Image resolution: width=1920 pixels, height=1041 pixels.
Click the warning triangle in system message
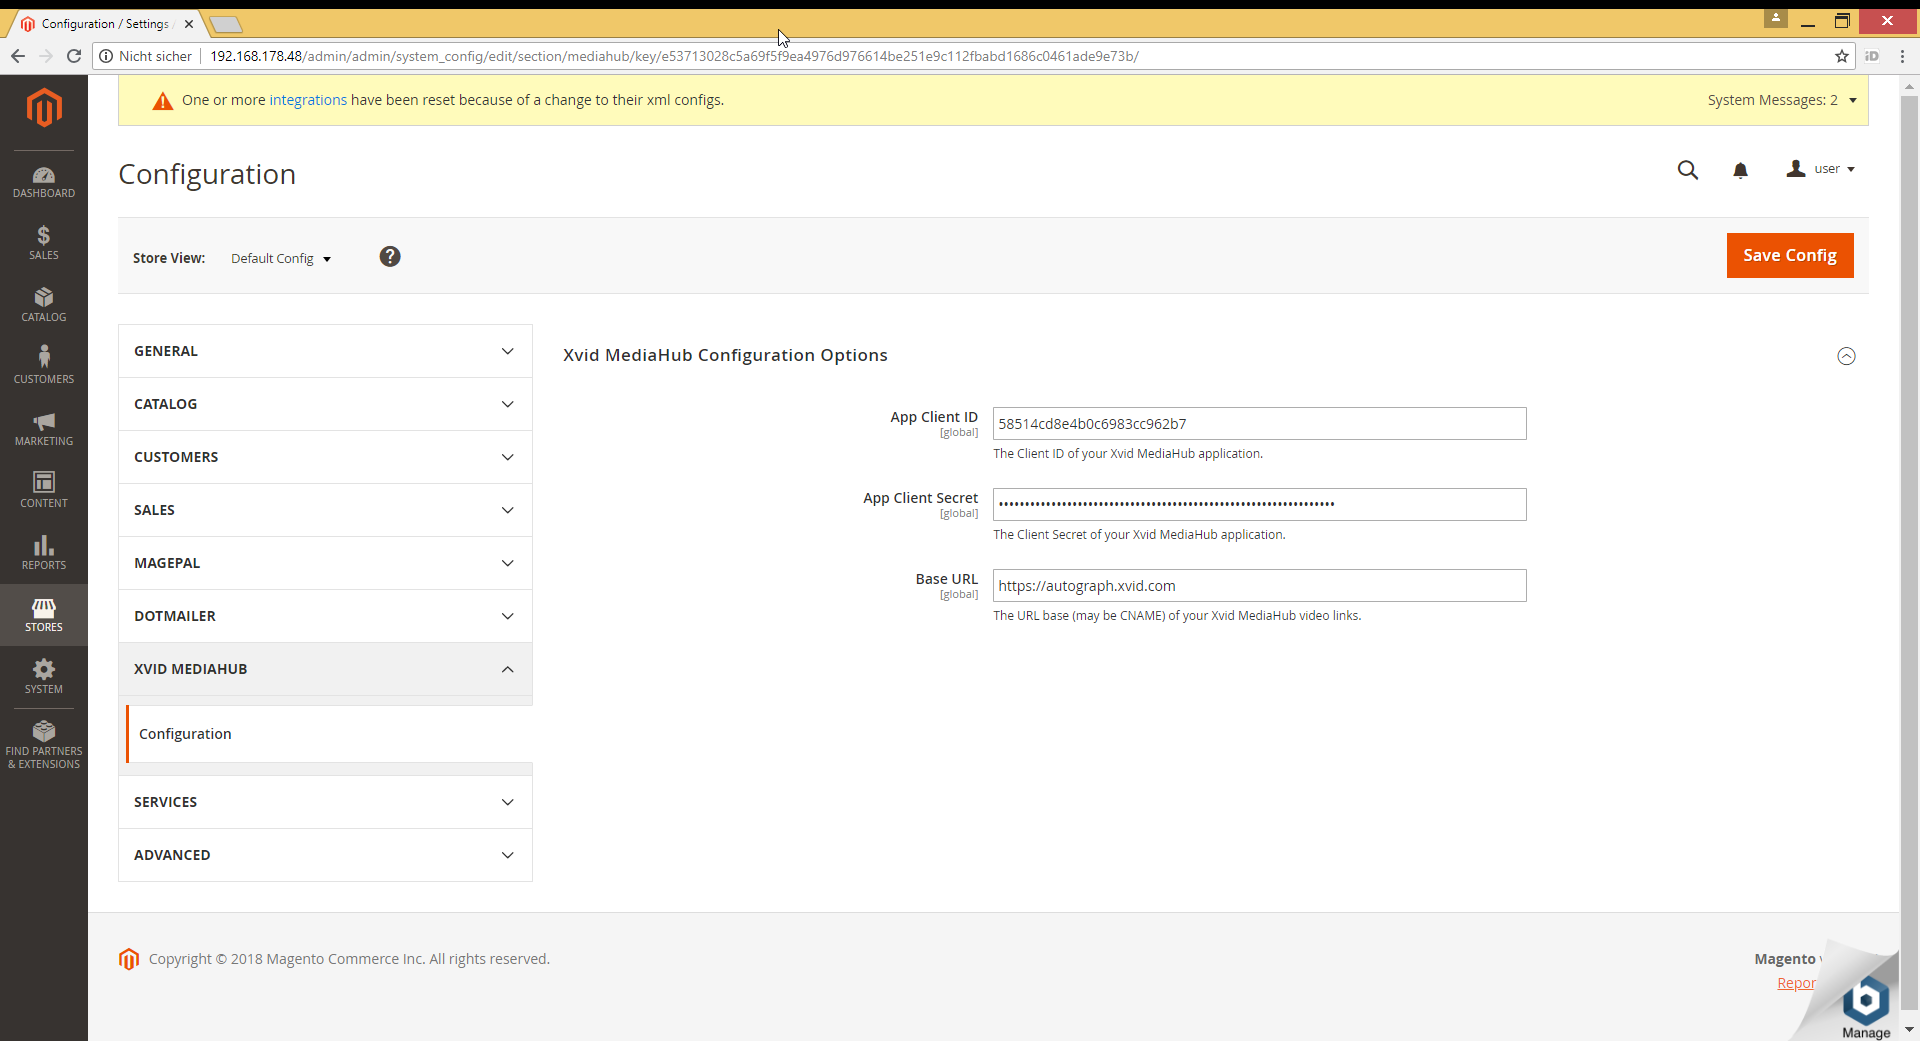162,101
